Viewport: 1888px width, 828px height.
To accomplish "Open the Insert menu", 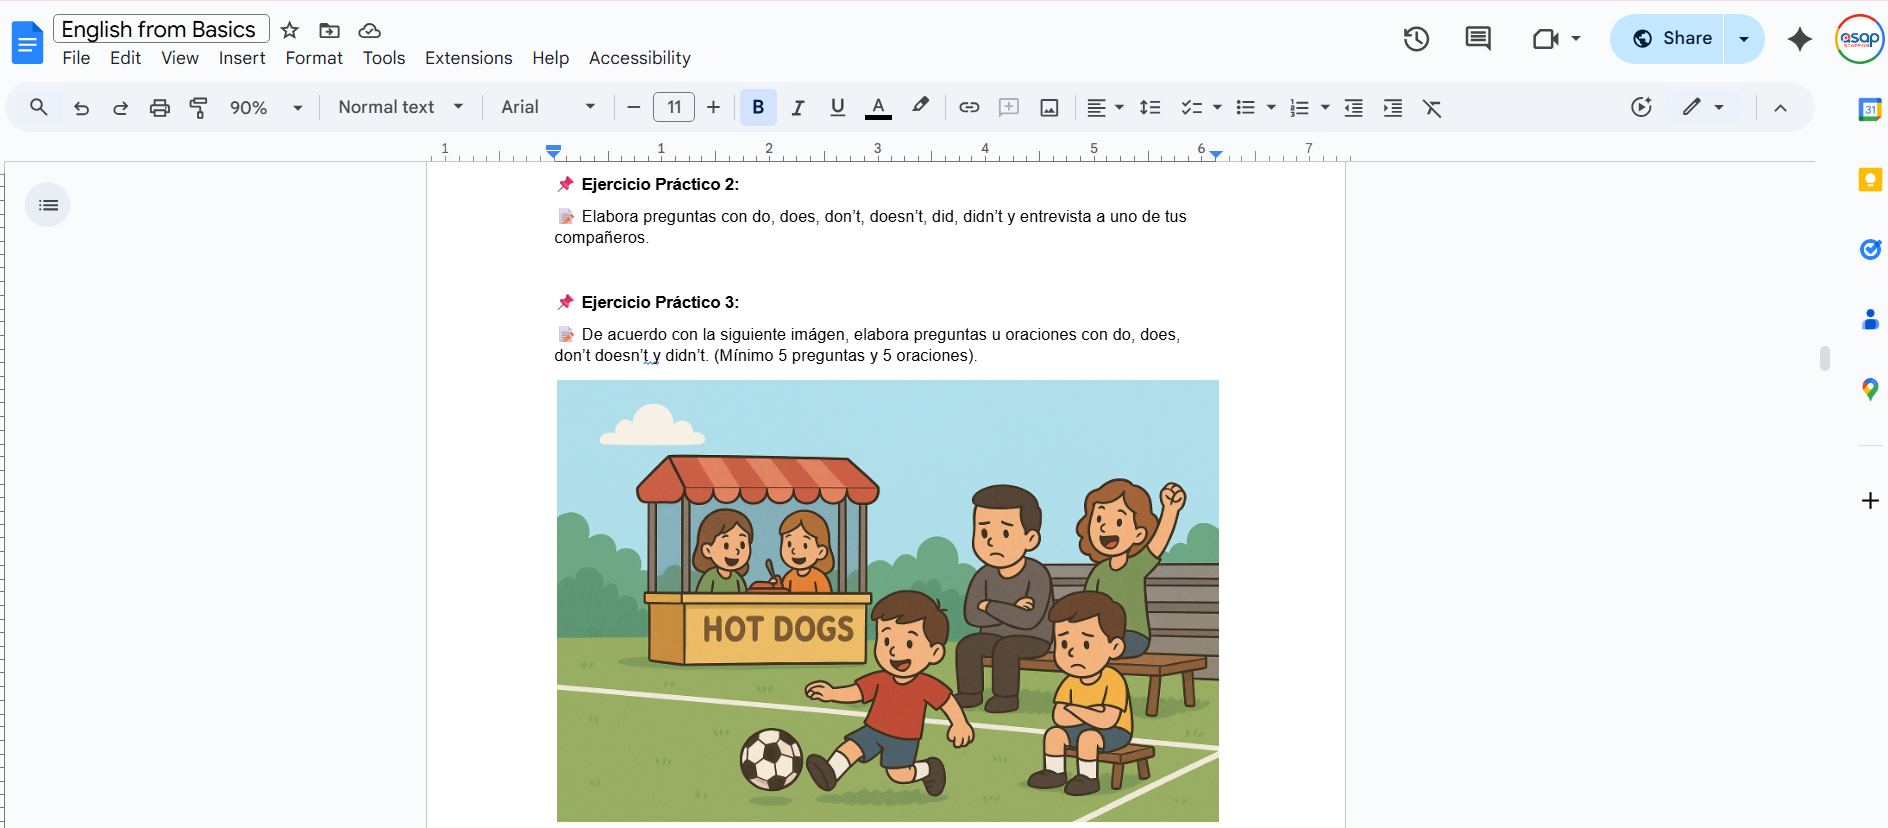I will click(x=242, y=58).
